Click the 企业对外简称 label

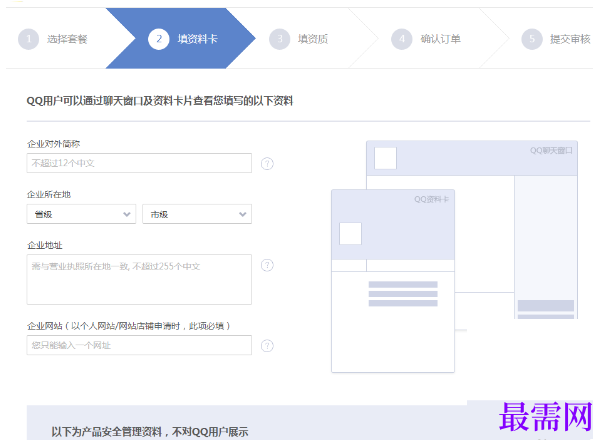(53, 144)
